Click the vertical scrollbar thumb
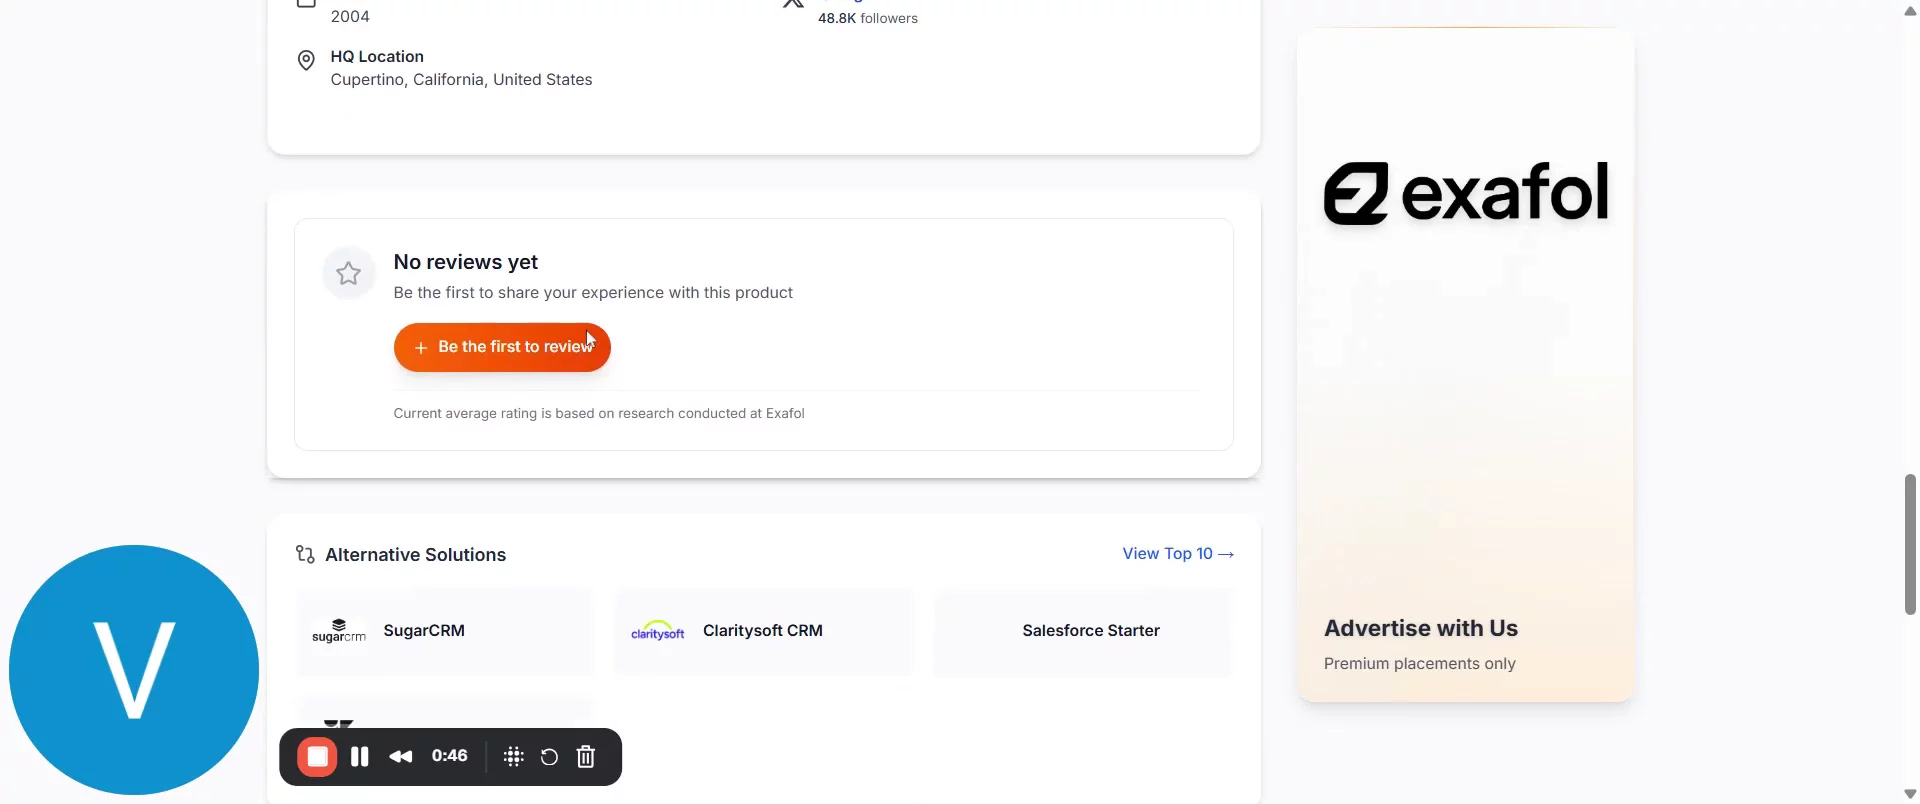The width and height of the screenshot is (1920, 804). click(x=1910, y=544)
